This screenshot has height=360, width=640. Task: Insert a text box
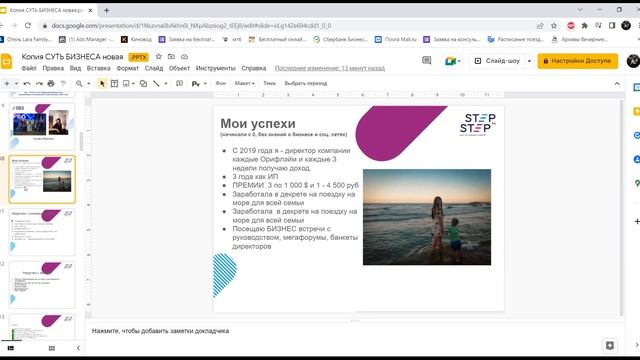point(114,83)
